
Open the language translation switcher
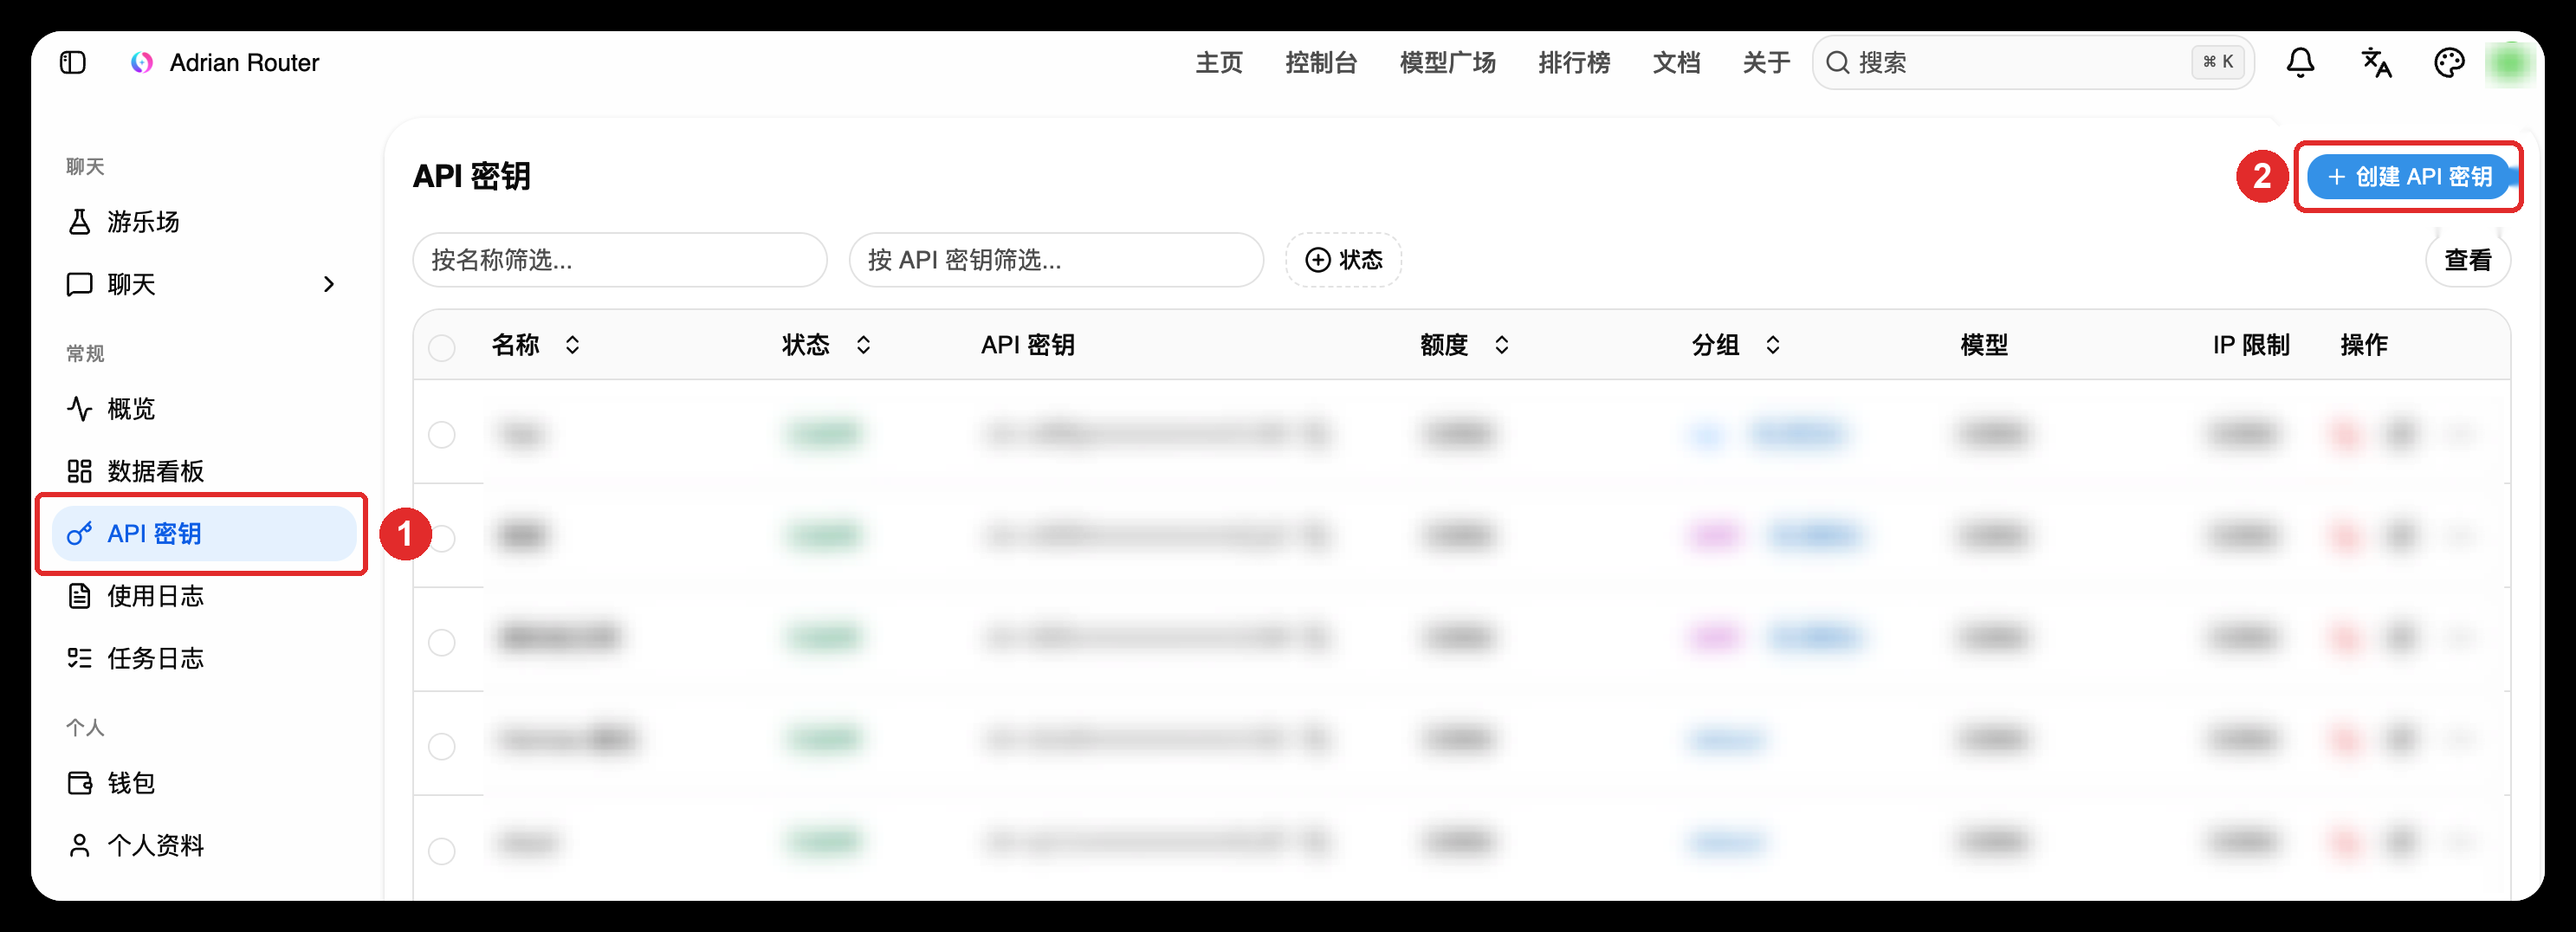[x=2376, y=63]
